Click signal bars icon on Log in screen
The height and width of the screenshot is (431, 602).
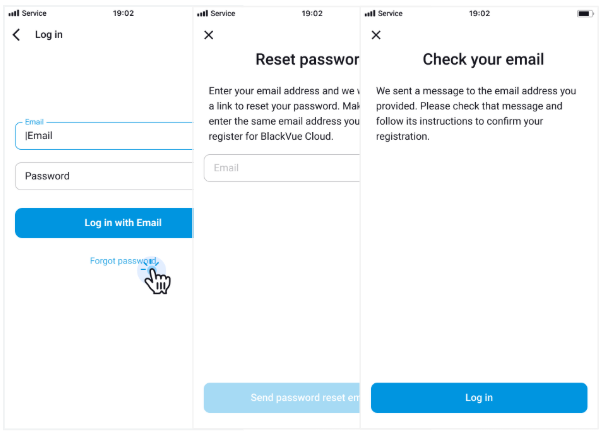(14, 13)
